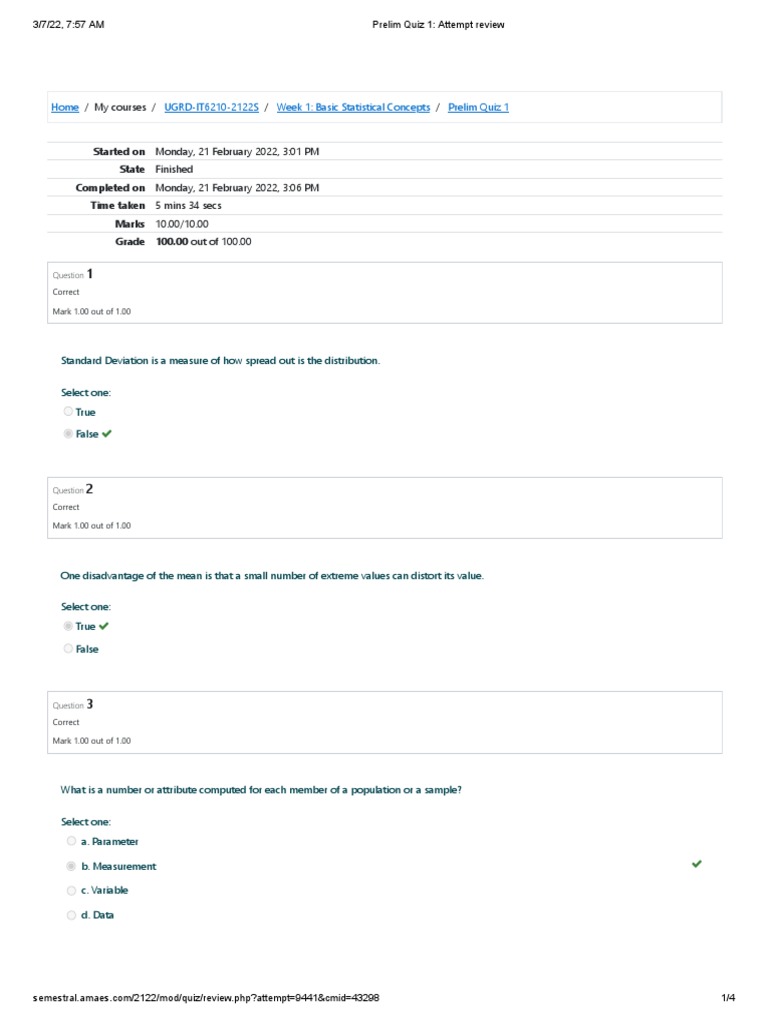Choose option b. Measurement
Screen dimensions: 768x1024
point(71,866)
